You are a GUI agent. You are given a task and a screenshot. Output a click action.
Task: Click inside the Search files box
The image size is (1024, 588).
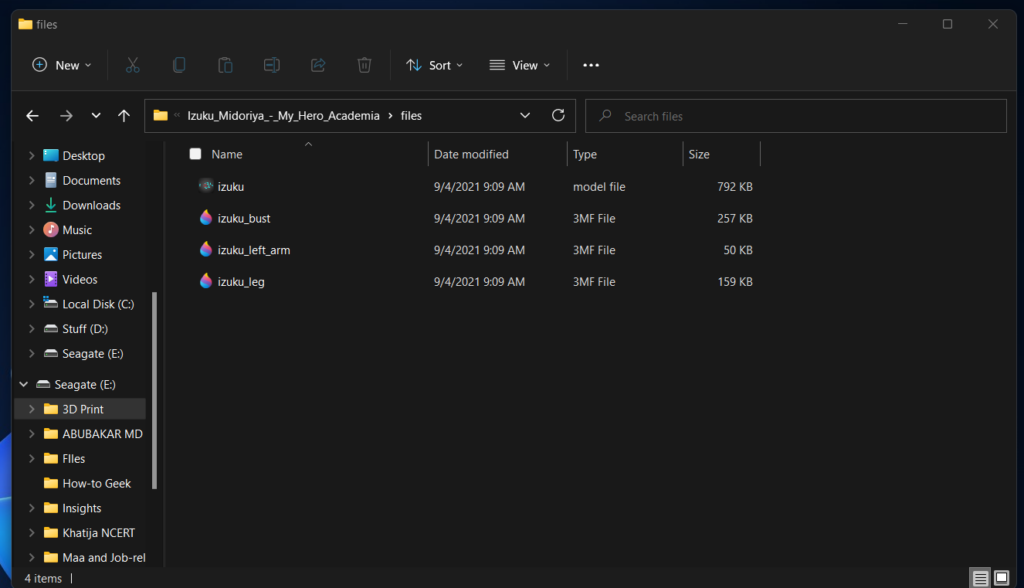pos(800,116)
